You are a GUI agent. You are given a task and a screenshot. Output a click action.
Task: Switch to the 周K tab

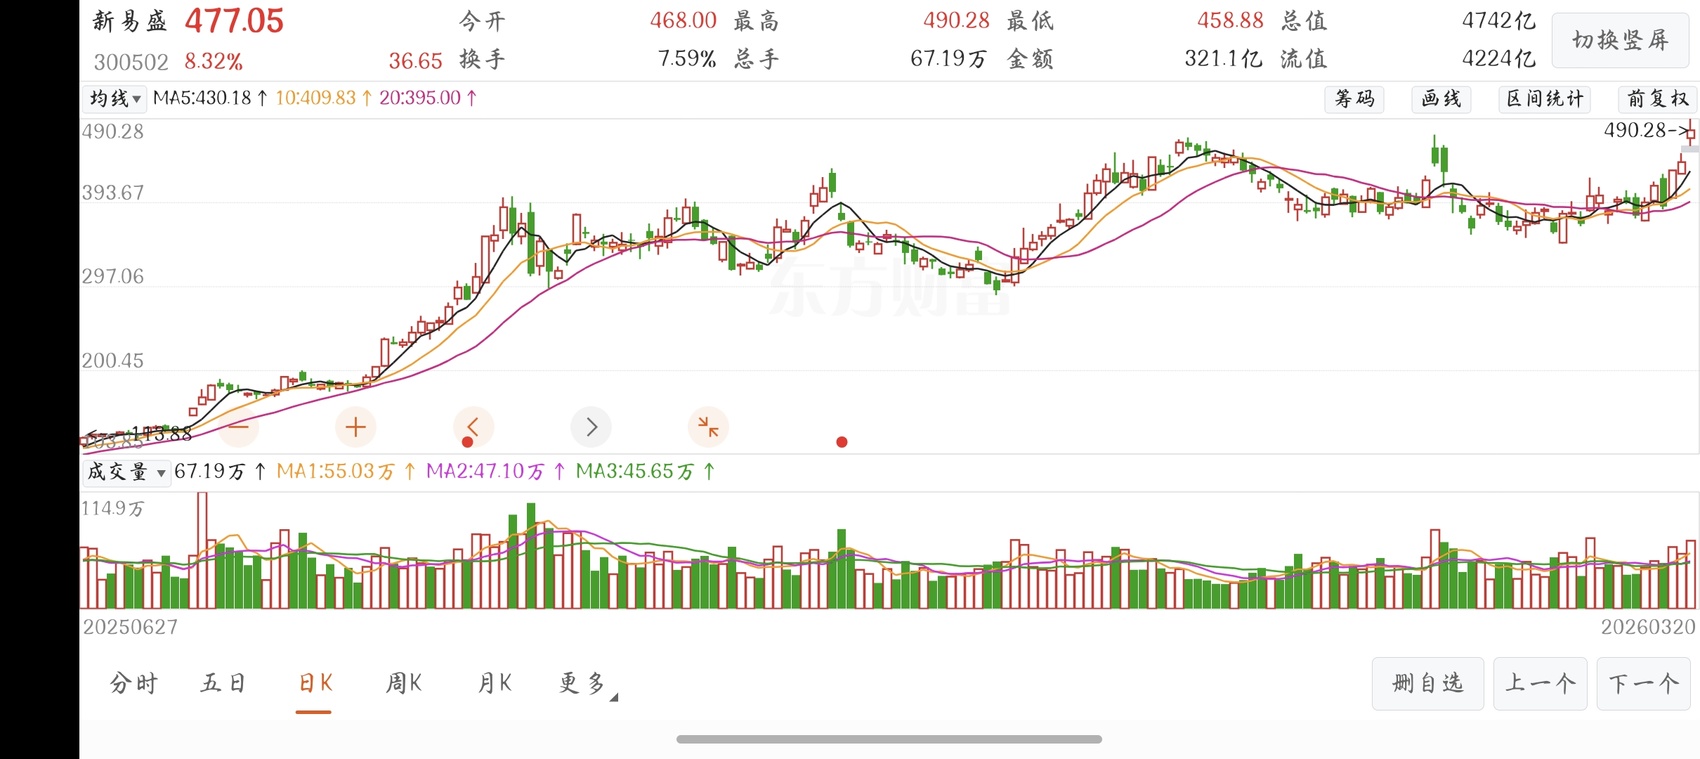coord(404,684)
